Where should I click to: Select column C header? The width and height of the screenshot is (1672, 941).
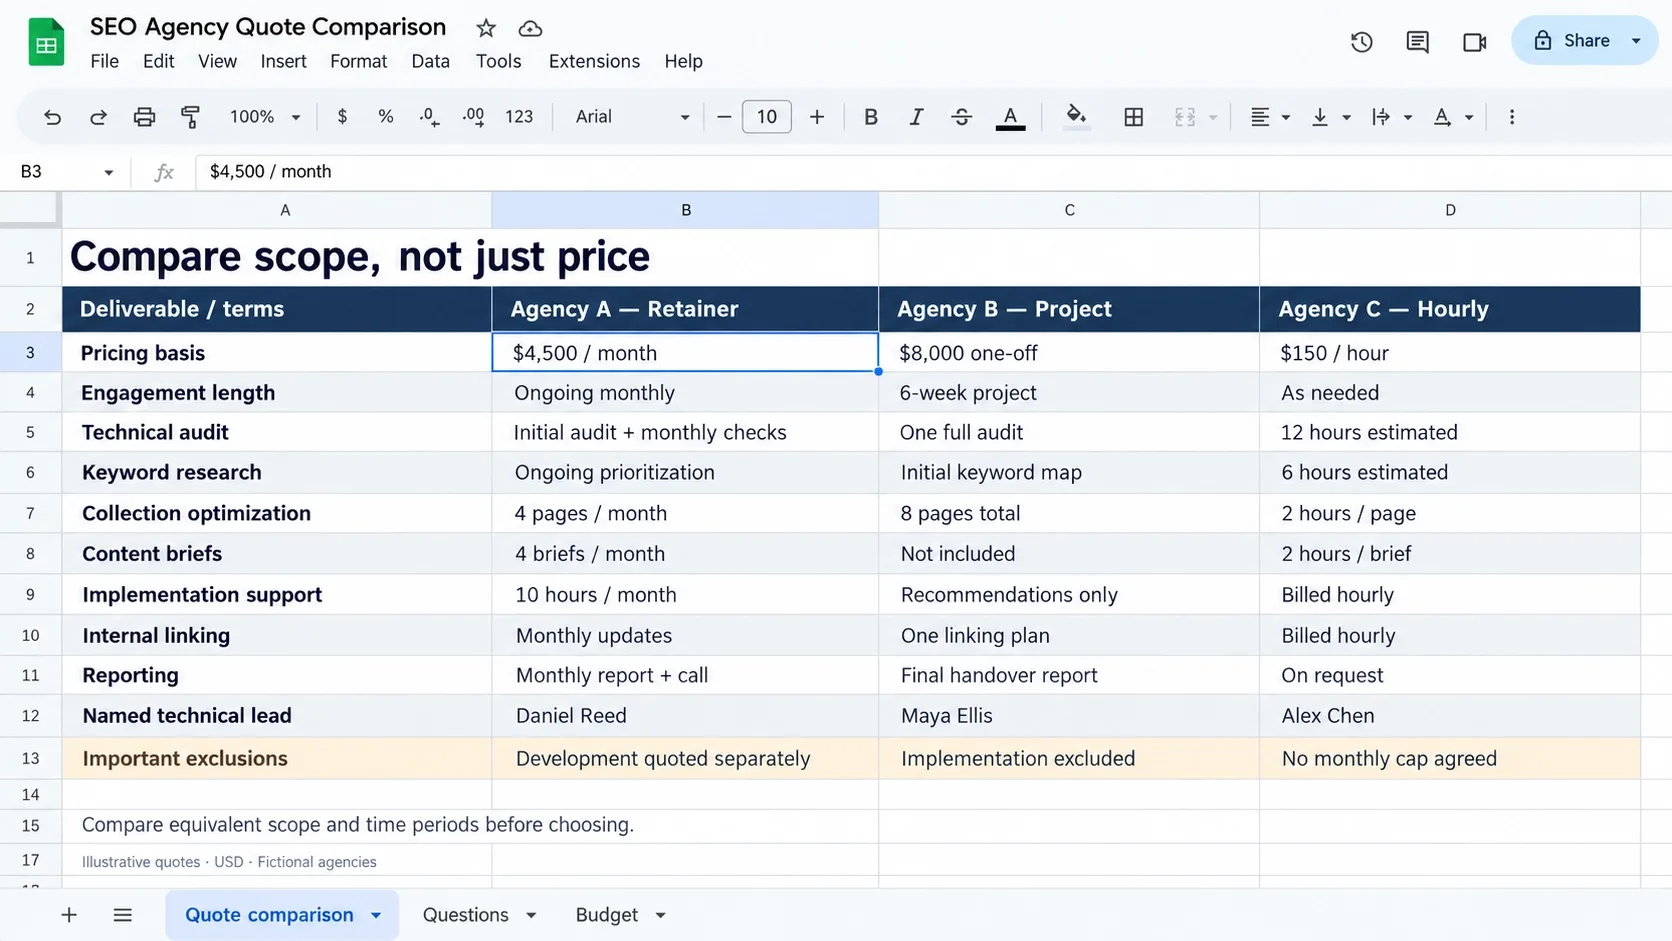coord(1069,210)
